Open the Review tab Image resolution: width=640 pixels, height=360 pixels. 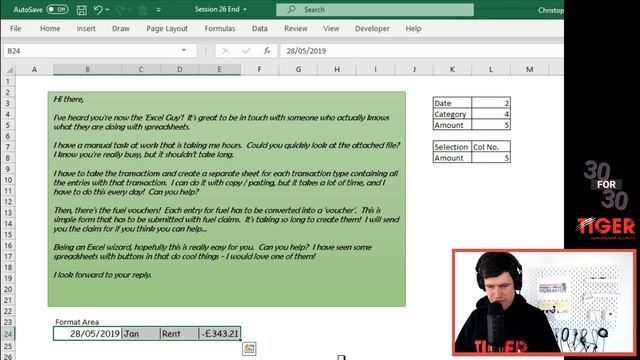pyautogui.click(x=296, y=29)
